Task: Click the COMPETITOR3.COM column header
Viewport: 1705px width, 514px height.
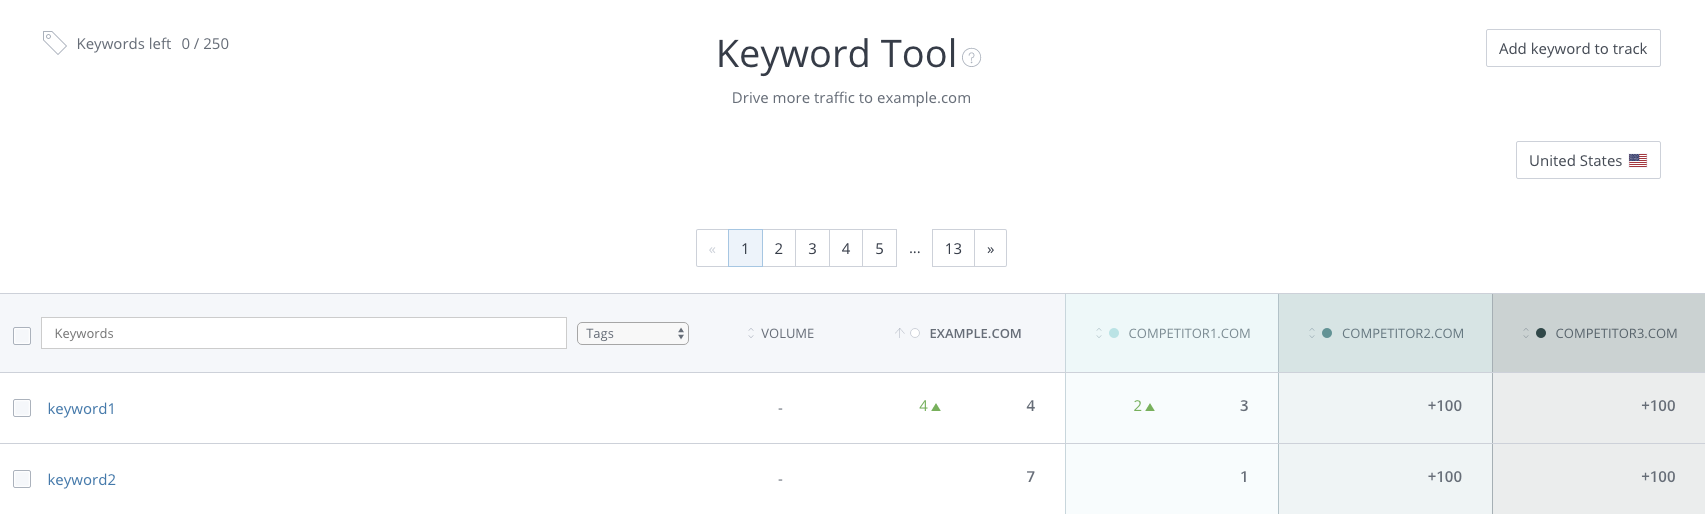Action: click(x=1616, y=334)
